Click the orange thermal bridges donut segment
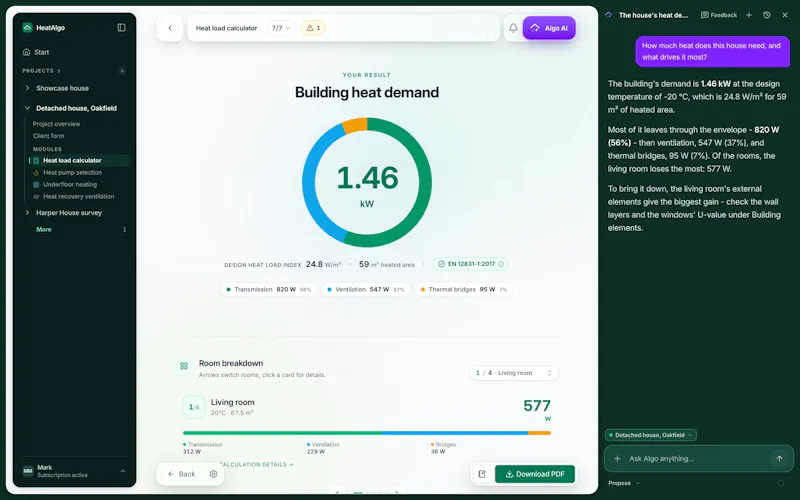The image size is (800, 500). (355, 126)
